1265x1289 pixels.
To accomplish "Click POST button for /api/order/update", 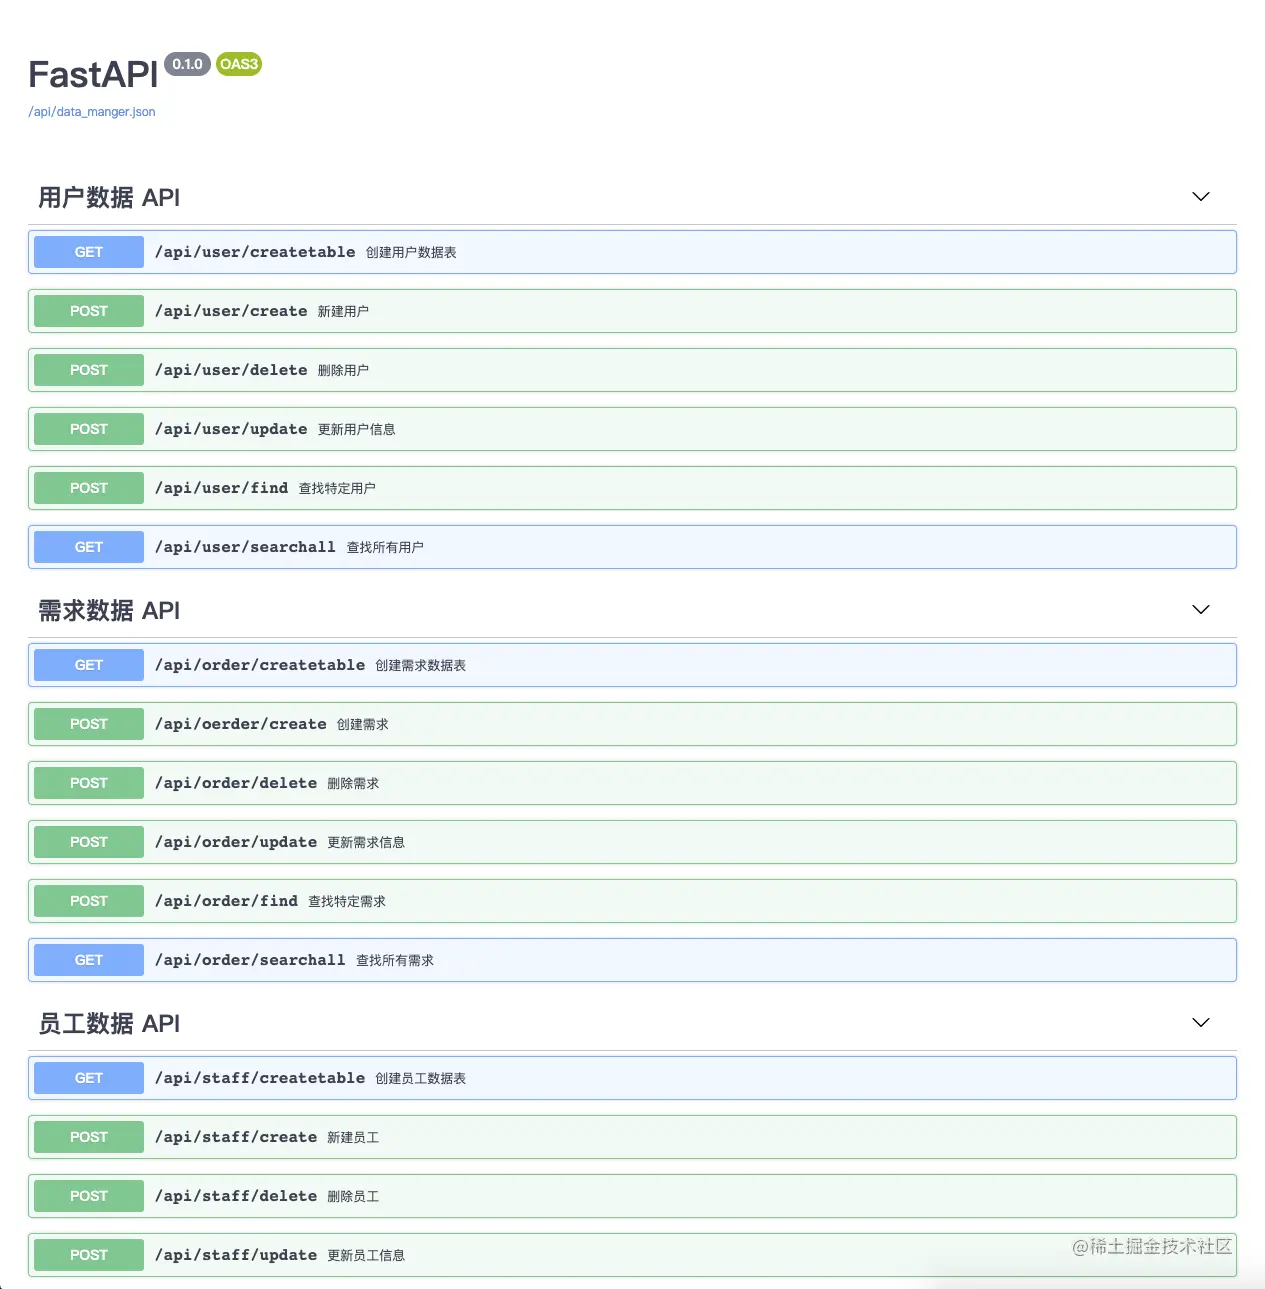I will [x=89, y=842].
